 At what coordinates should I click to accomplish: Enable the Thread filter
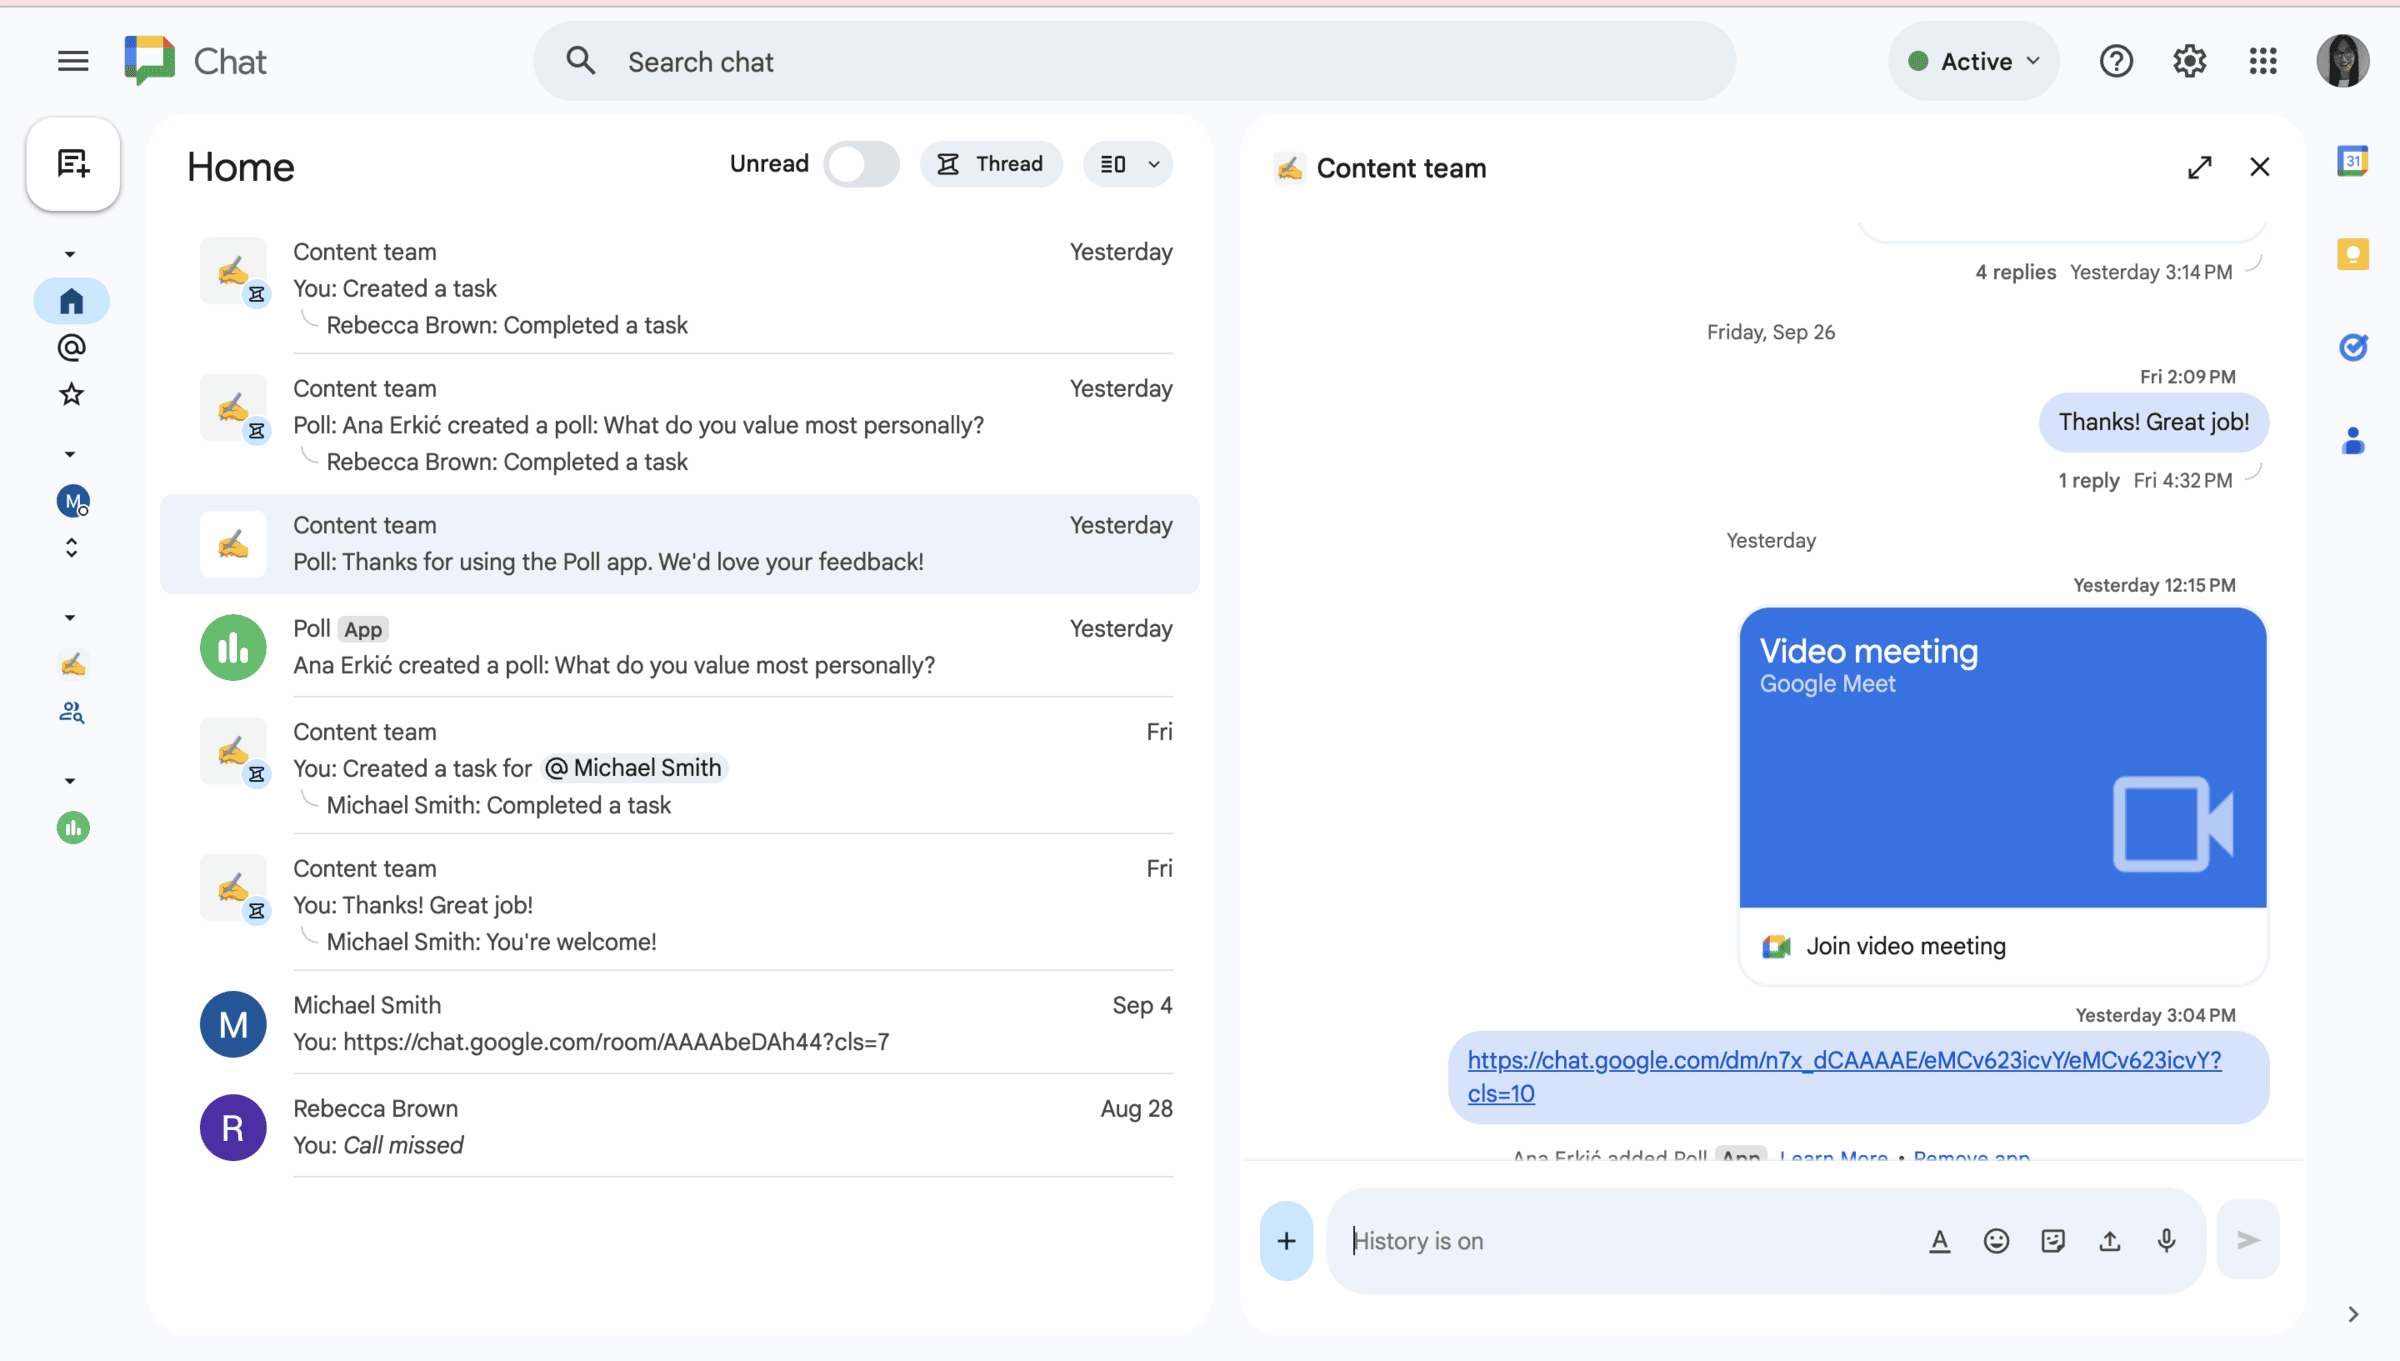pos(991,164)
